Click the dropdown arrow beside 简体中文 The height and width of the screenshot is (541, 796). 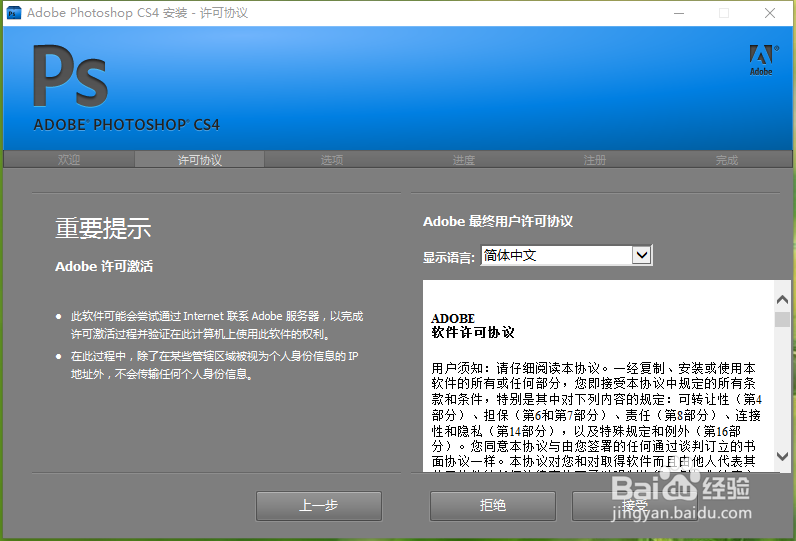[642, 255]
